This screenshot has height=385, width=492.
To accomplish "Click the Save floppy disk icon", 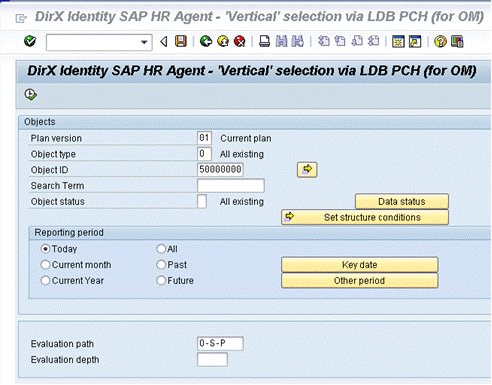I will (x=181, y=41).
